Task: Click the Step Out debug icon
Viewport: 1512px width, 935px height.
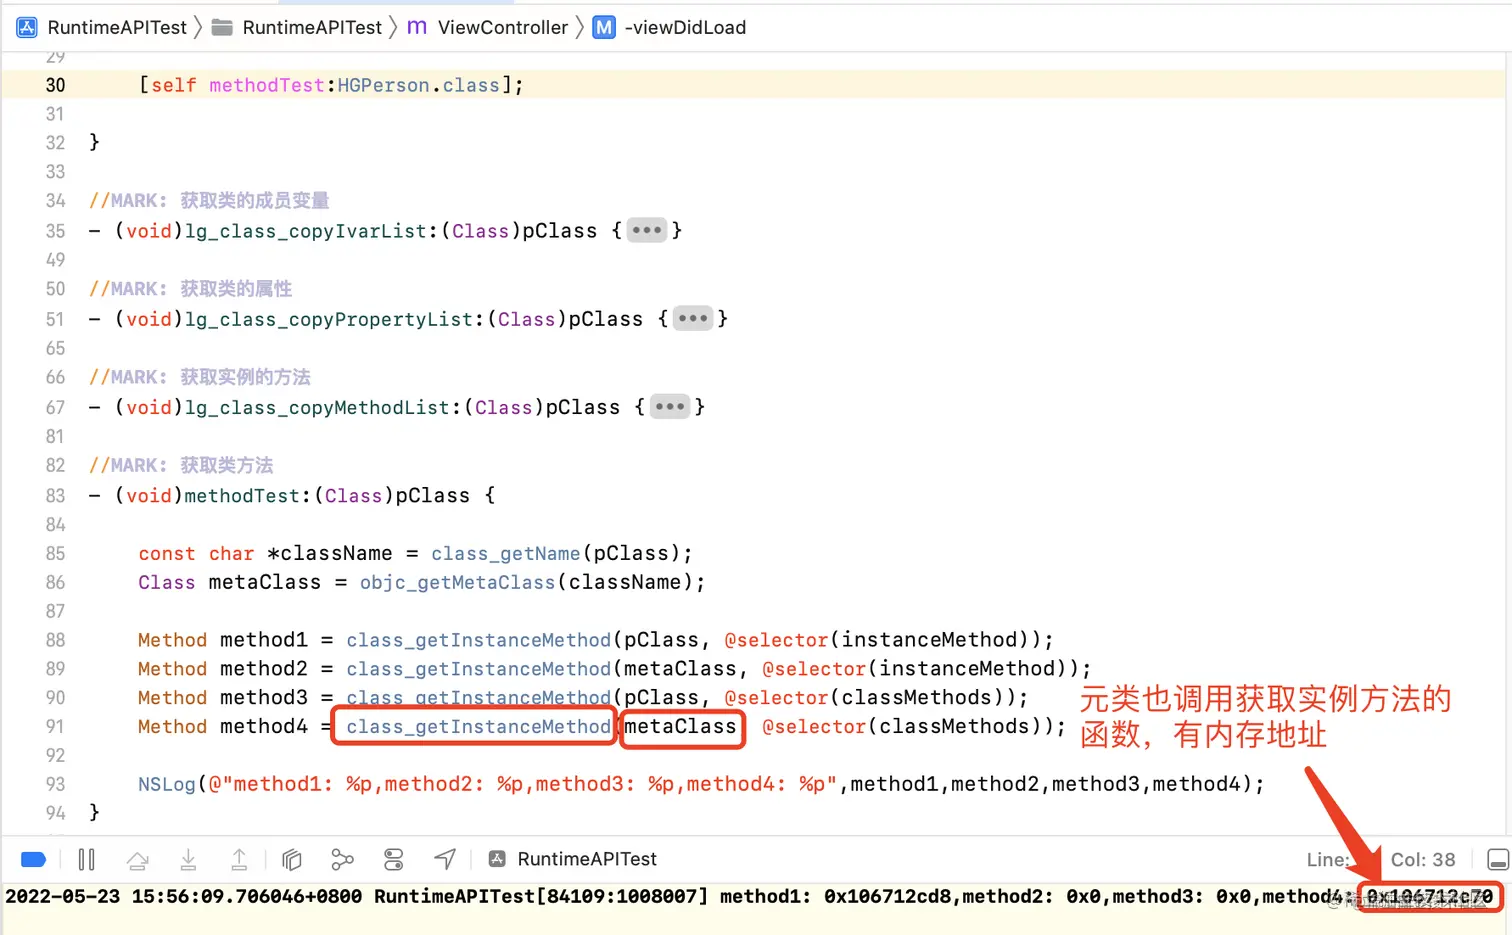Action: [x=239, y=859]
